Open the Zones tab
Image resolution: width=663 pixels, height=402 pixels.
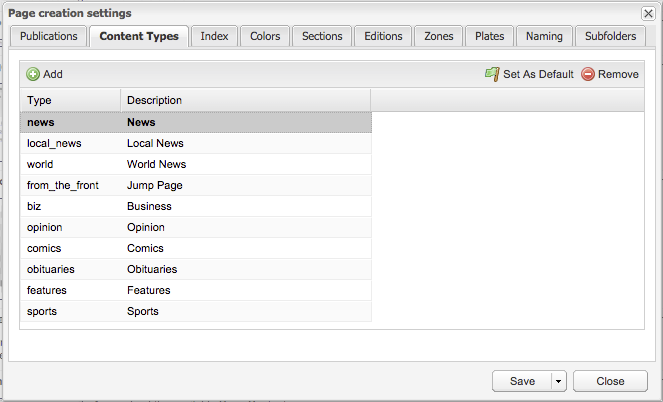pyautogui.click(x=439, y=36)
